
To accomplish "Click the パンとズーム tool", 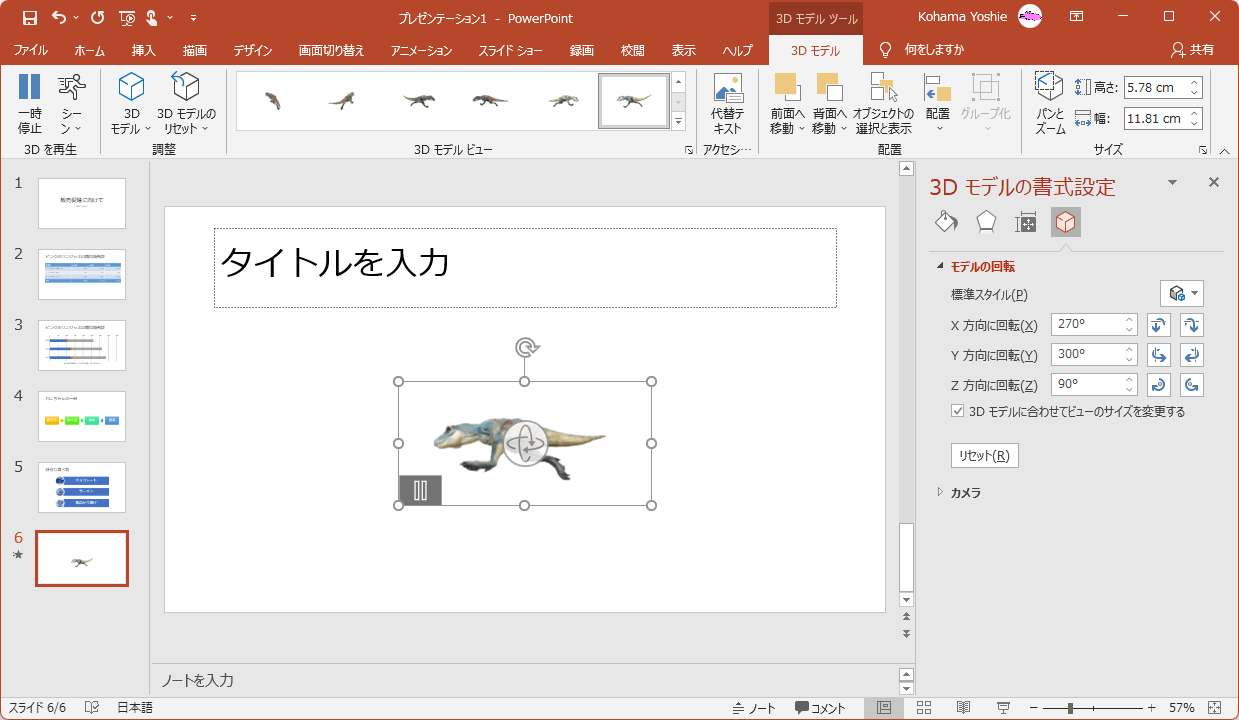I will (x=1049, y=103).
